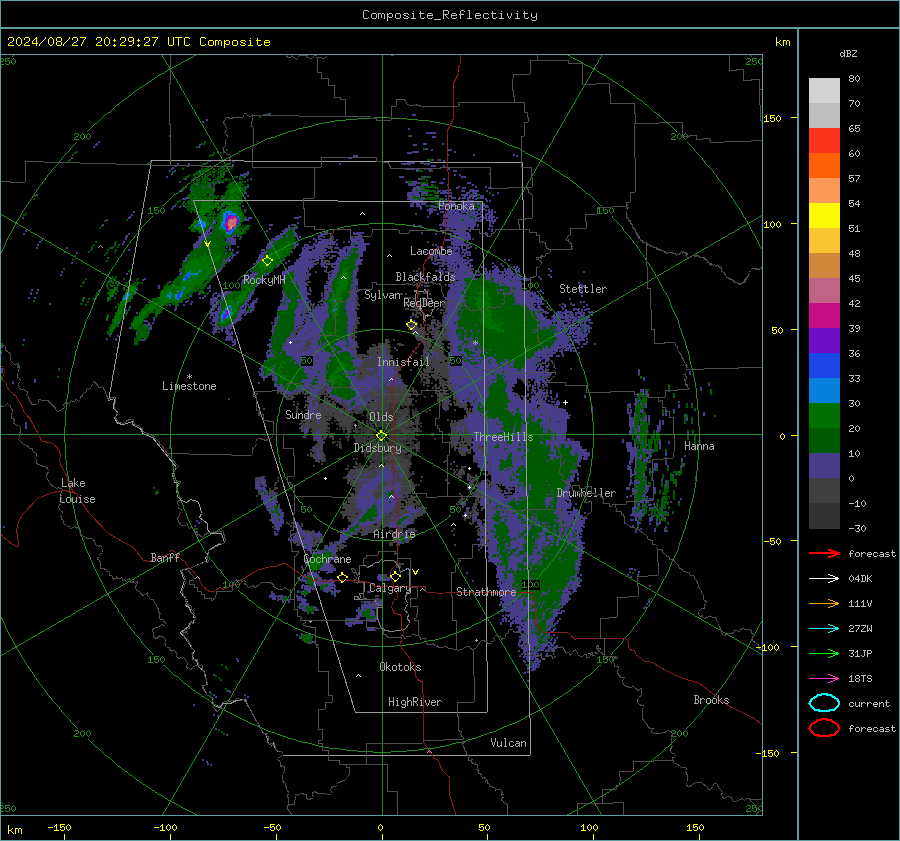Click the 65 dBZ red color swatch
The height and width of the screenshot is (841, 900).
[x=824, y=140]
